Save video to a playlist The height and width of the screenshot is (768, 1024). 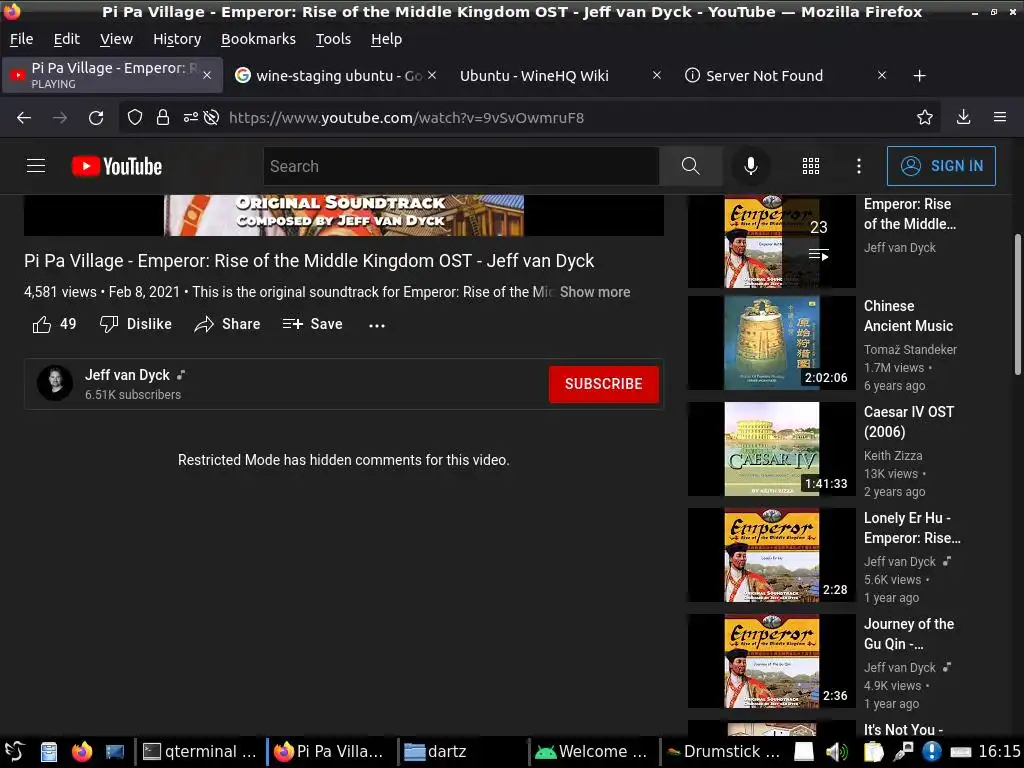tap(312, 324)
